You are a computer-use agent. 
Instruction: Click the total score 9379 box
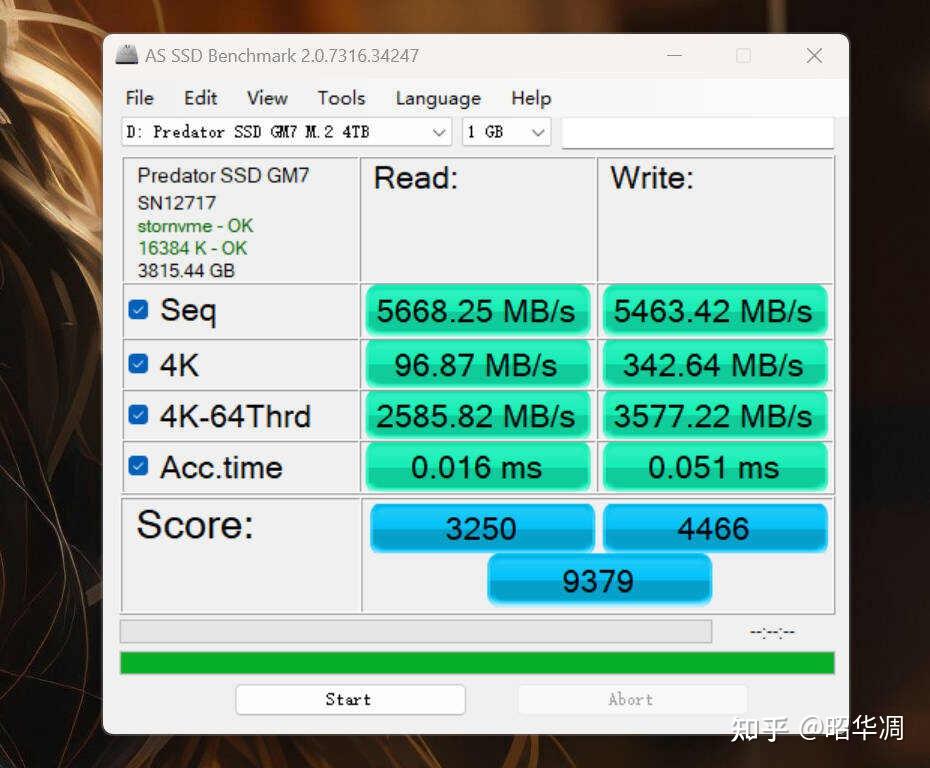point(599,580)
